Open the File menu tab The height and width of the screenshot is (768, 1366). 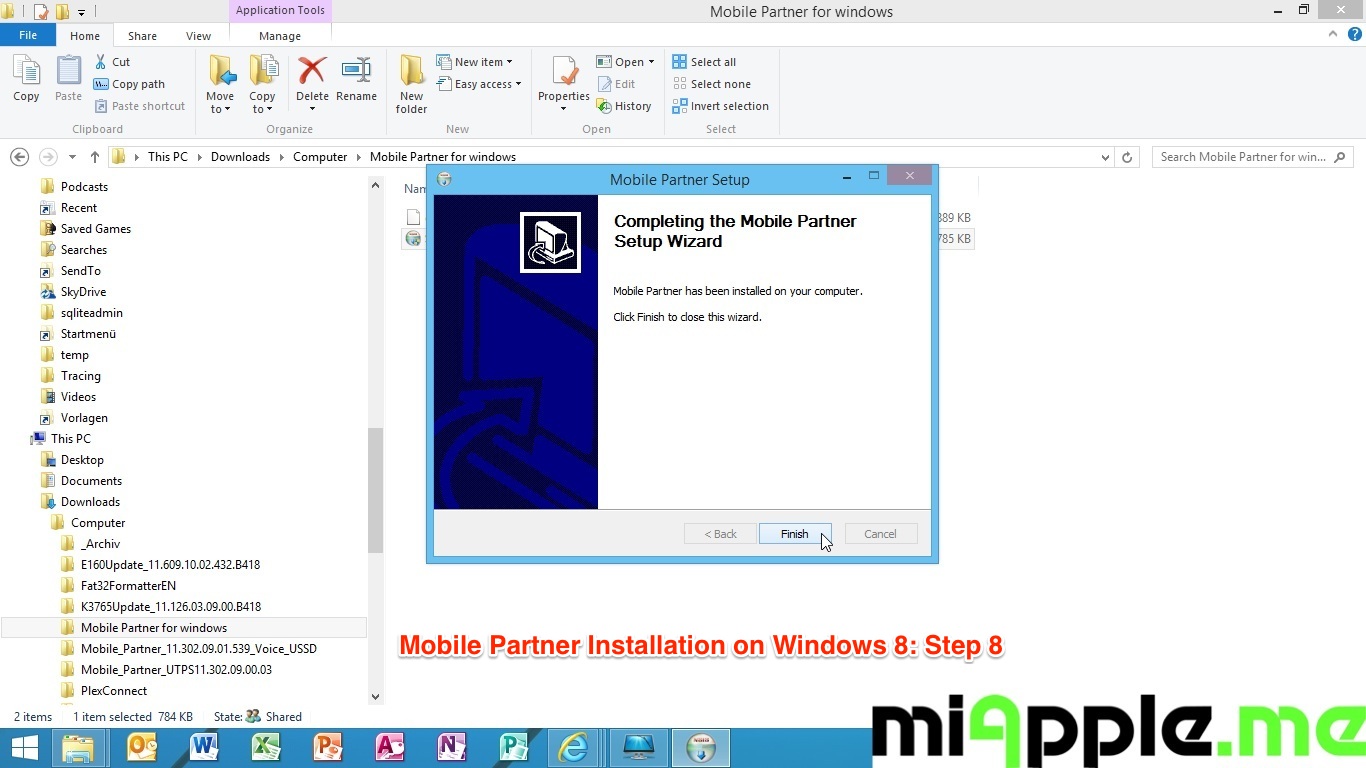coord(28,35)
